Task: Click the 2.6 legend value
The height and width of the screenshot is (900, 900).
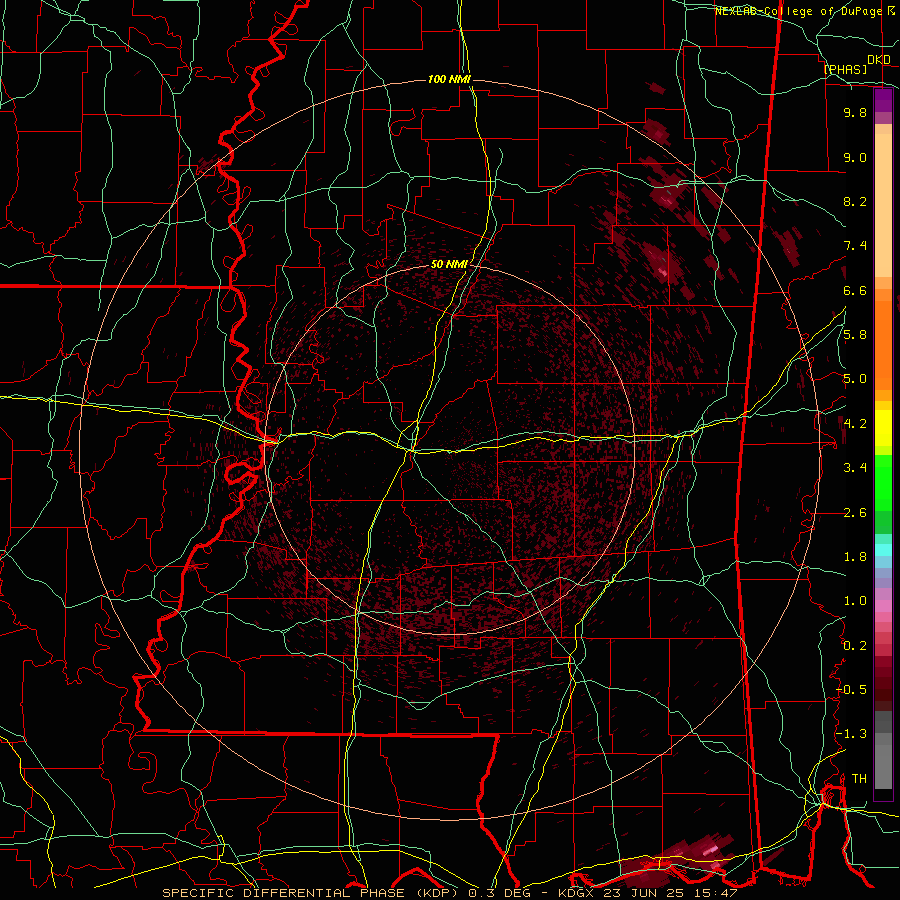Action: (855, 513)
